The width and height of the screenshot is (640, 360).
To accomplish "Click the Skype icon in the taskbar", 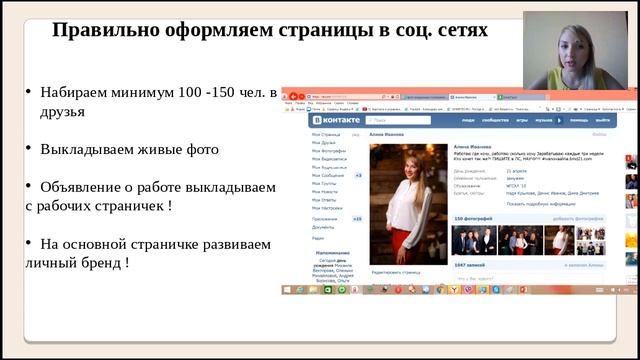I will (496, 289).
